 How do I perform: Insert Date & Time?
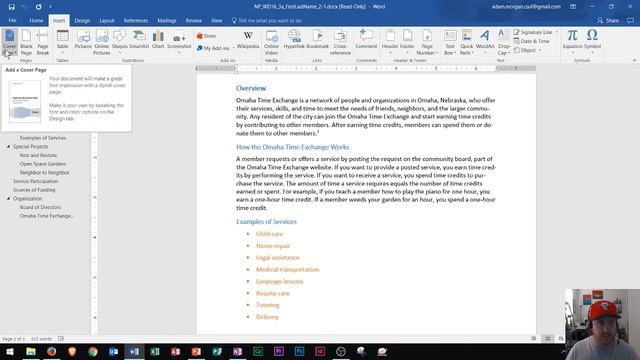click(x=531, y=41)
